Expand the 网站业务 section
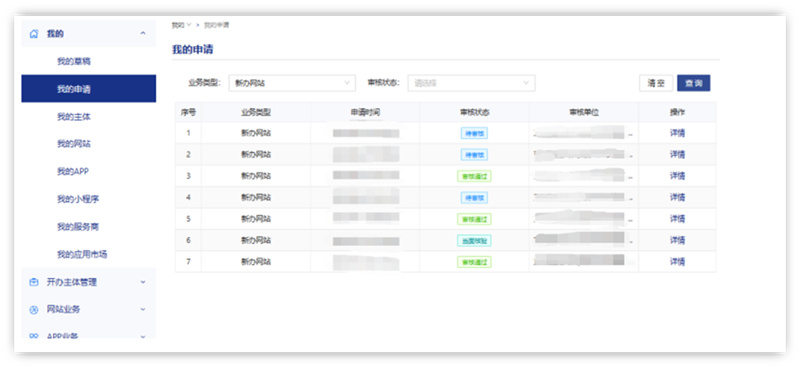The image size is (800, 368). pyautogui.click(x=143, y=309)
